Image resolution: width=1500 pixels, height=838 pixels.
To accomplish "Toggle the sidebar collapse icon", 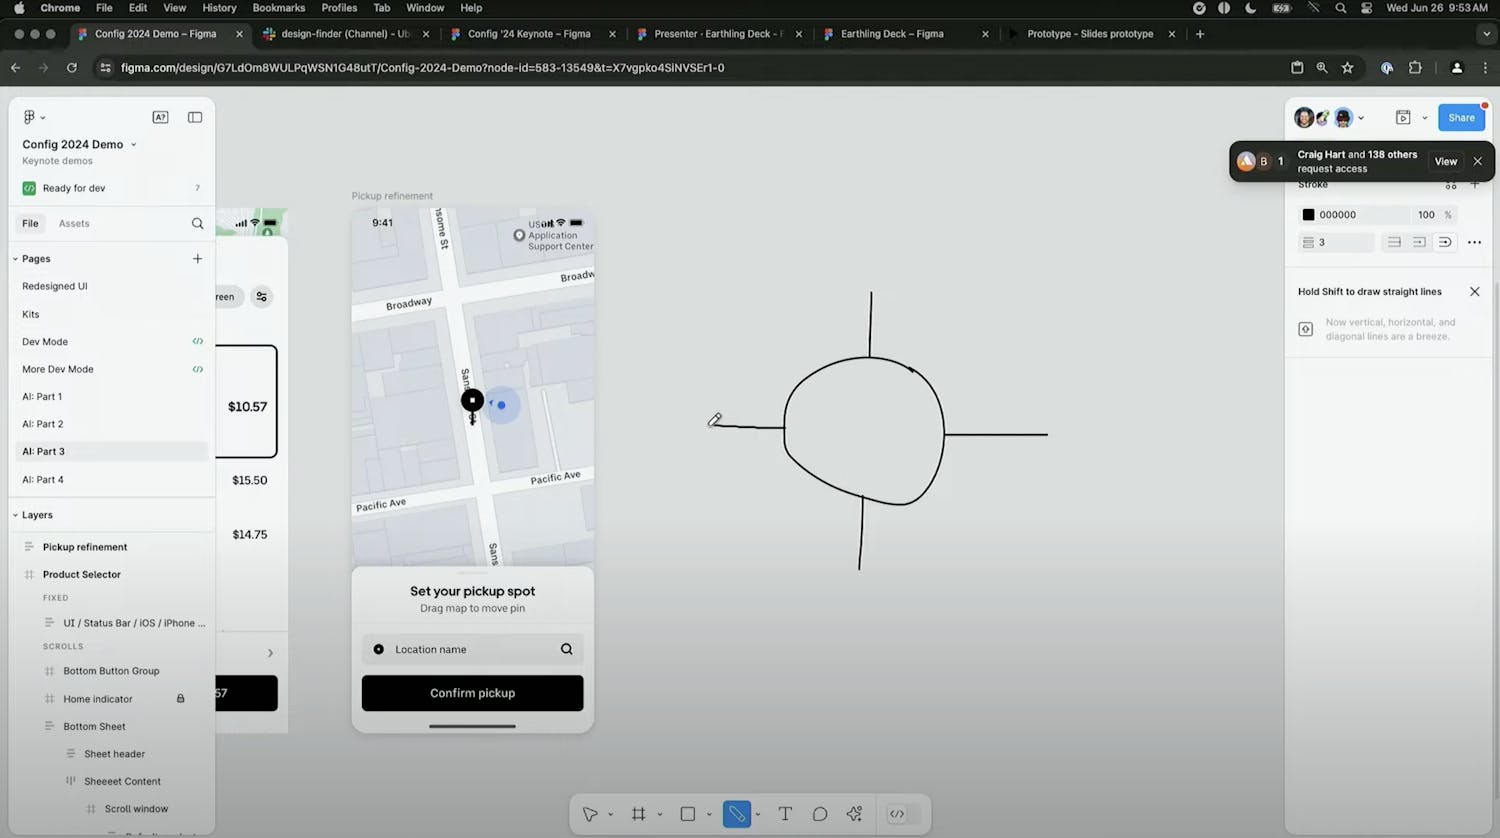I will coord(195,117).
